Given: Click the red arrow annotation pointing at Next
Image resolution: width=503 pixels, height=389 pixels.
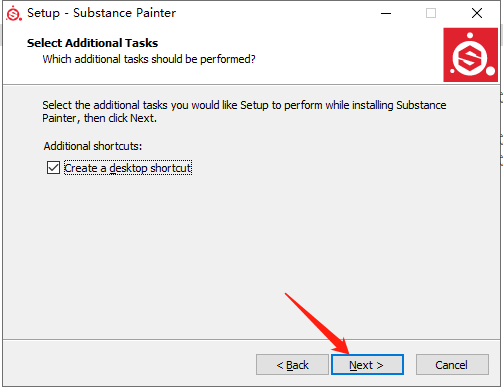Looking at the screenshot, I should tap(317, 323).
